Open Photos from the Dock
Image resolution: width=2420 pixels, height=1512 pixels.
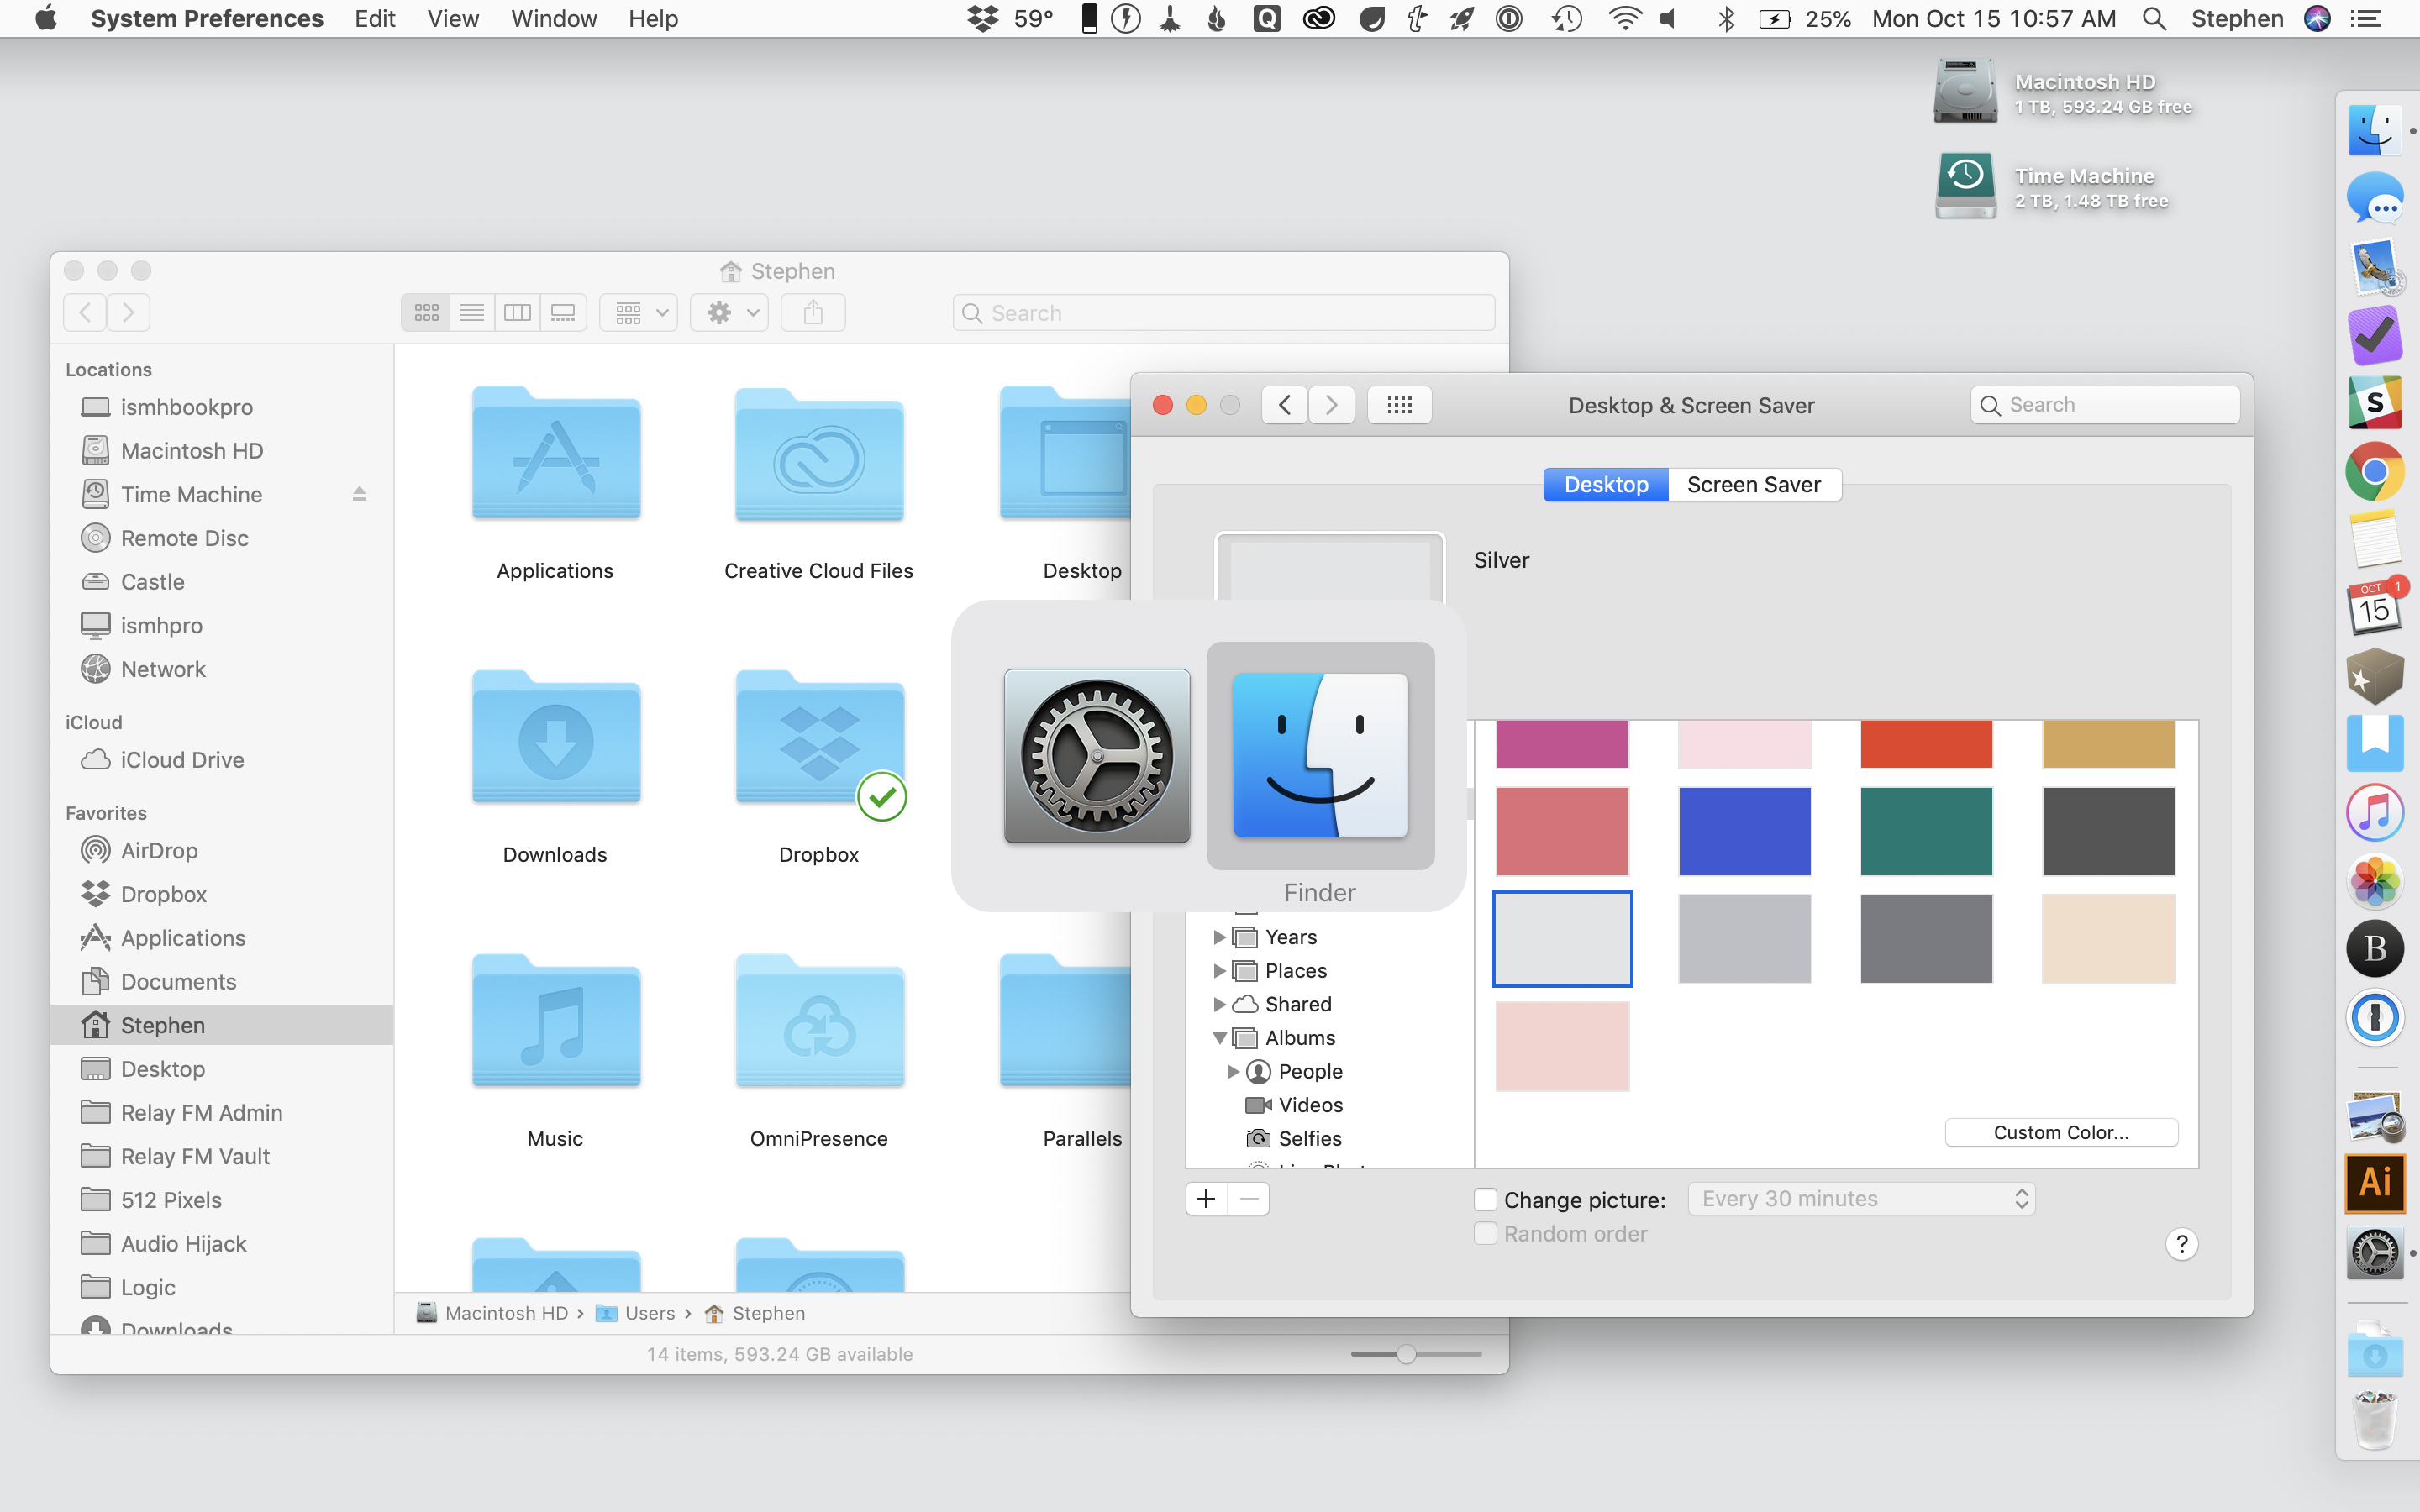click(x=2375, y=881)
